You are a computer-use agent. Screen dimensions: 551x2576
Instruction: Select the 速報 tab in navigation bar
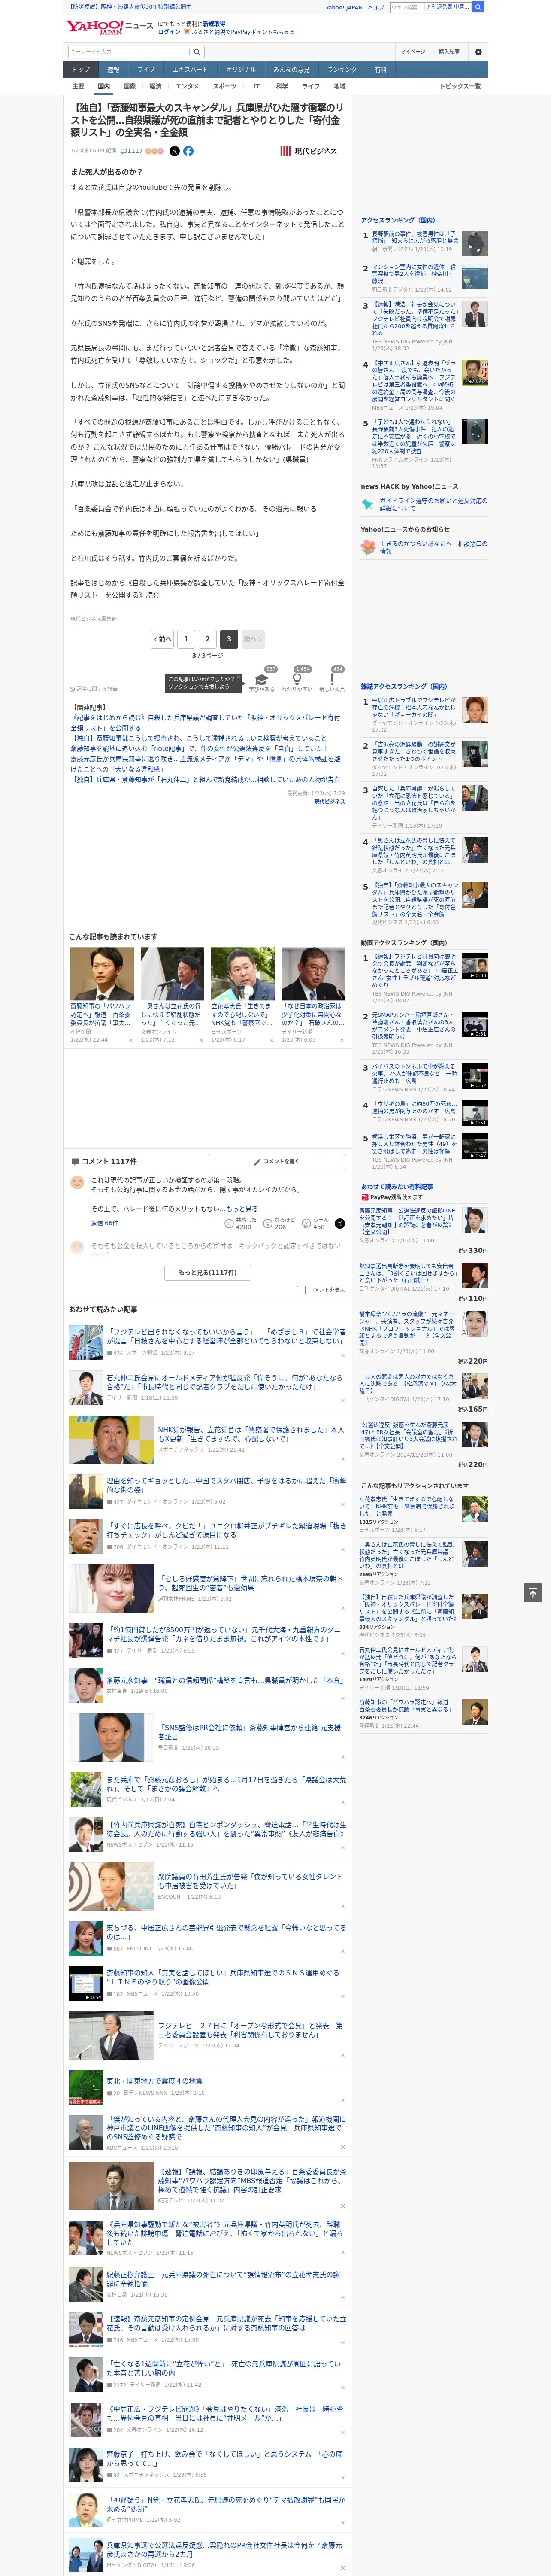(113, 70)
